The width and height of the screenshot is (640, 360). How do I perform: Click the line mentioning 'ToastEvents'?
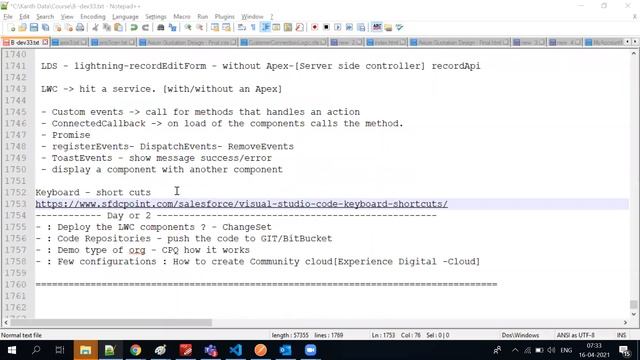156,158
